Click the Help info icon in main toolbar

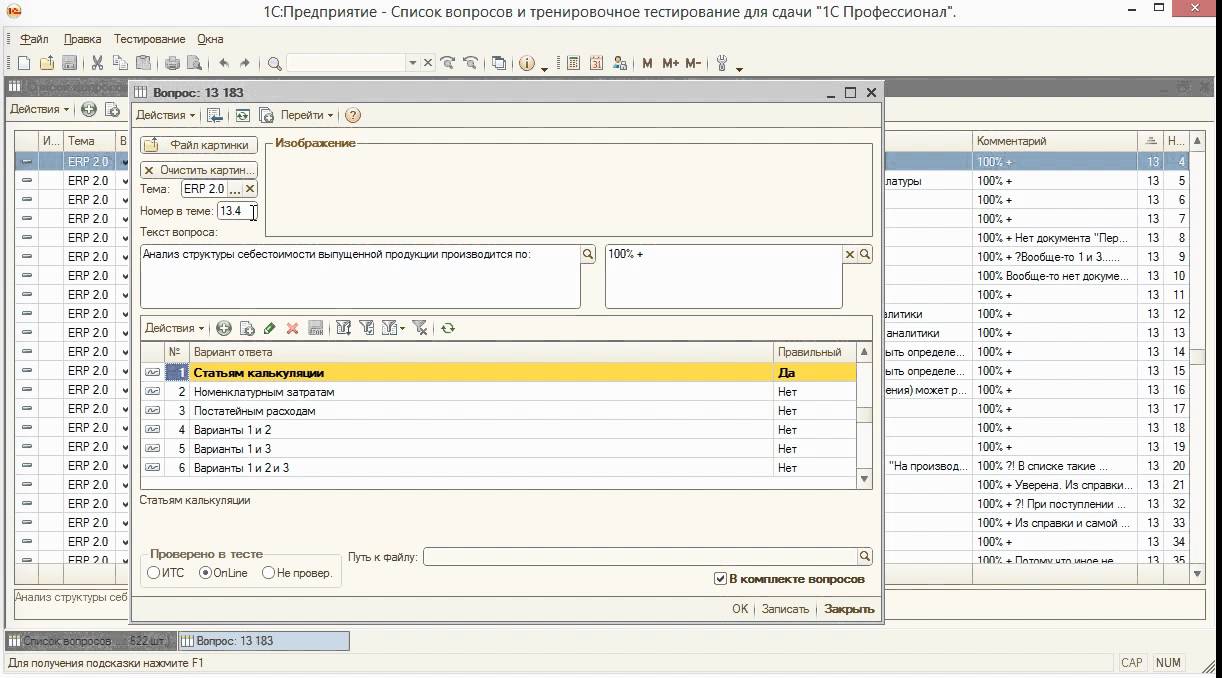coord(527,63)
